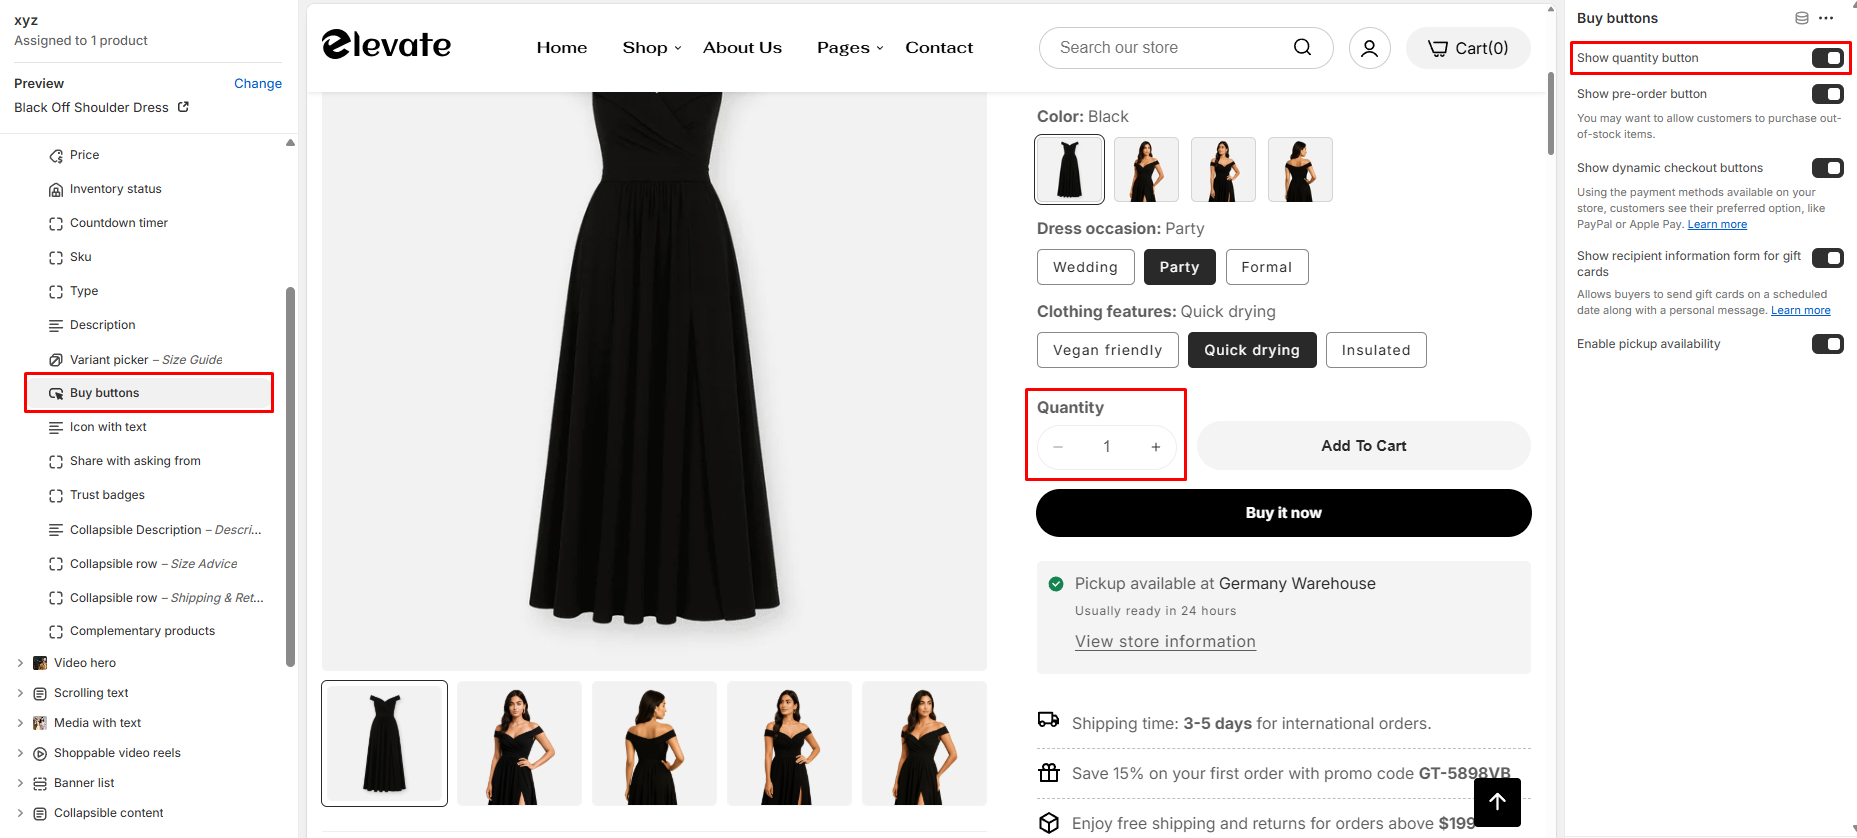Click the search magnifier icon
Image resolution: width=1857 pixels, height=838 pixels.
[1302, 47]
